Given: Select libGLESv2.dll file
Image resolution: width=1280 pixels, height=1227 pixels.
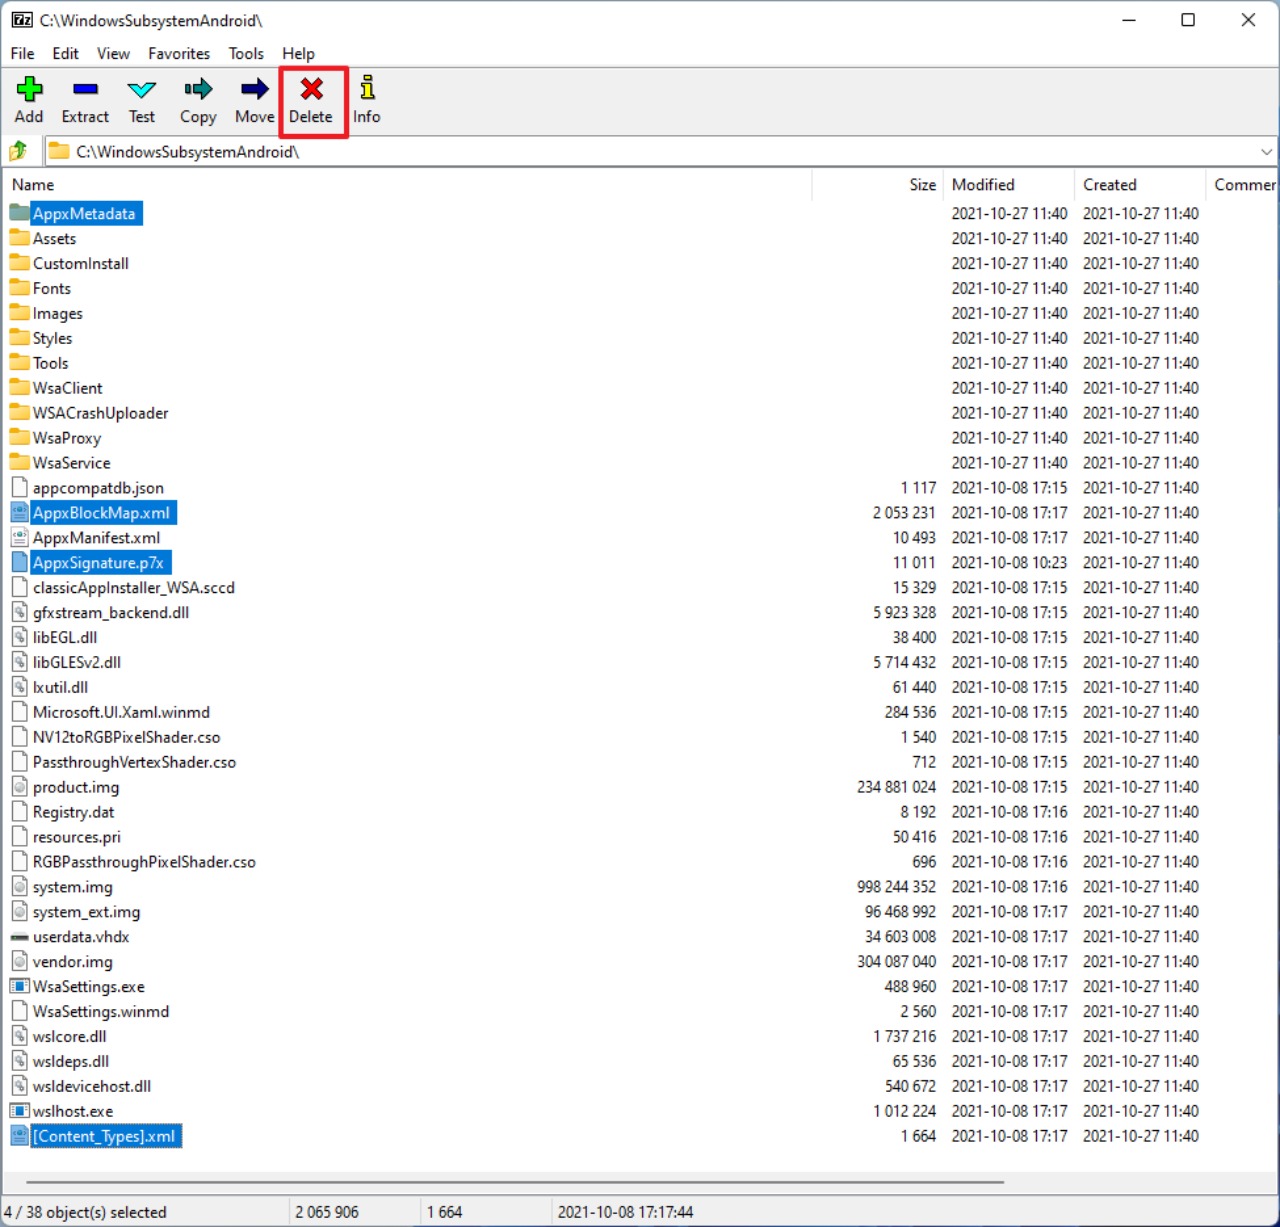Looking at the screenshot, I should (77, 662).
